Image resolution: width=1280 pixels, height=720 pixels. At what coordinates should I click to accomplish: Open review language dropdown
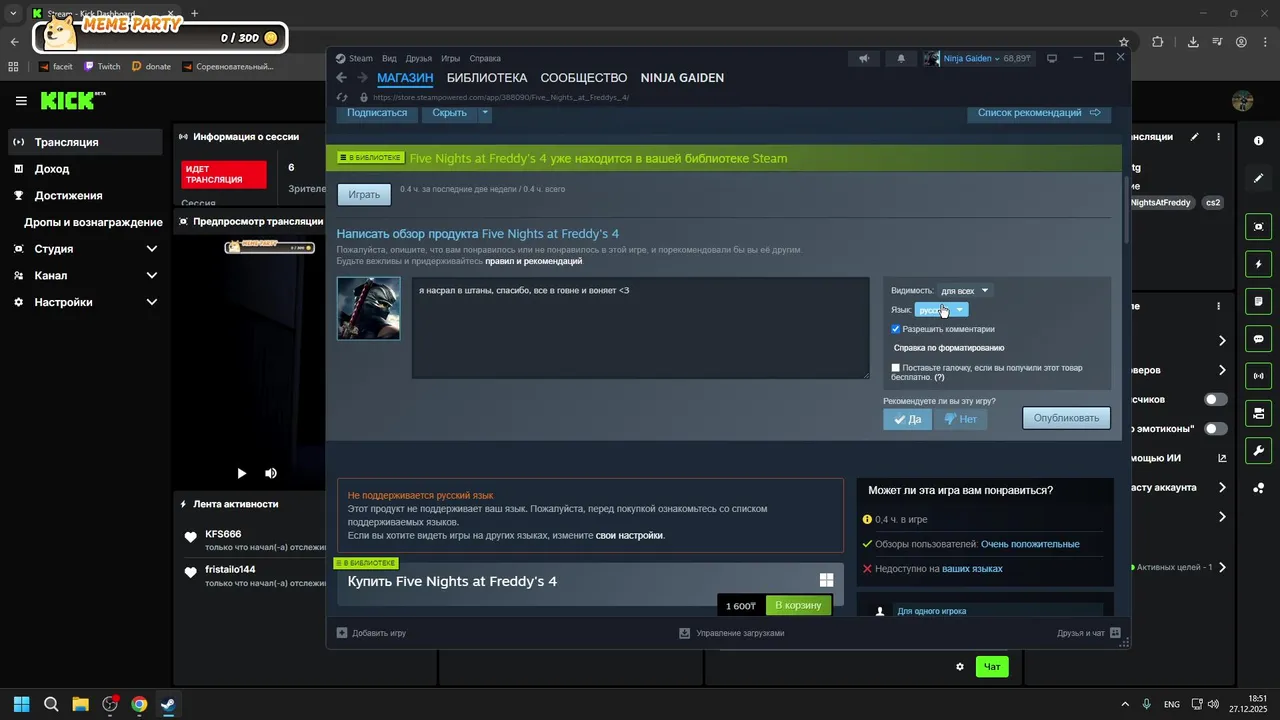coord(941,310)
